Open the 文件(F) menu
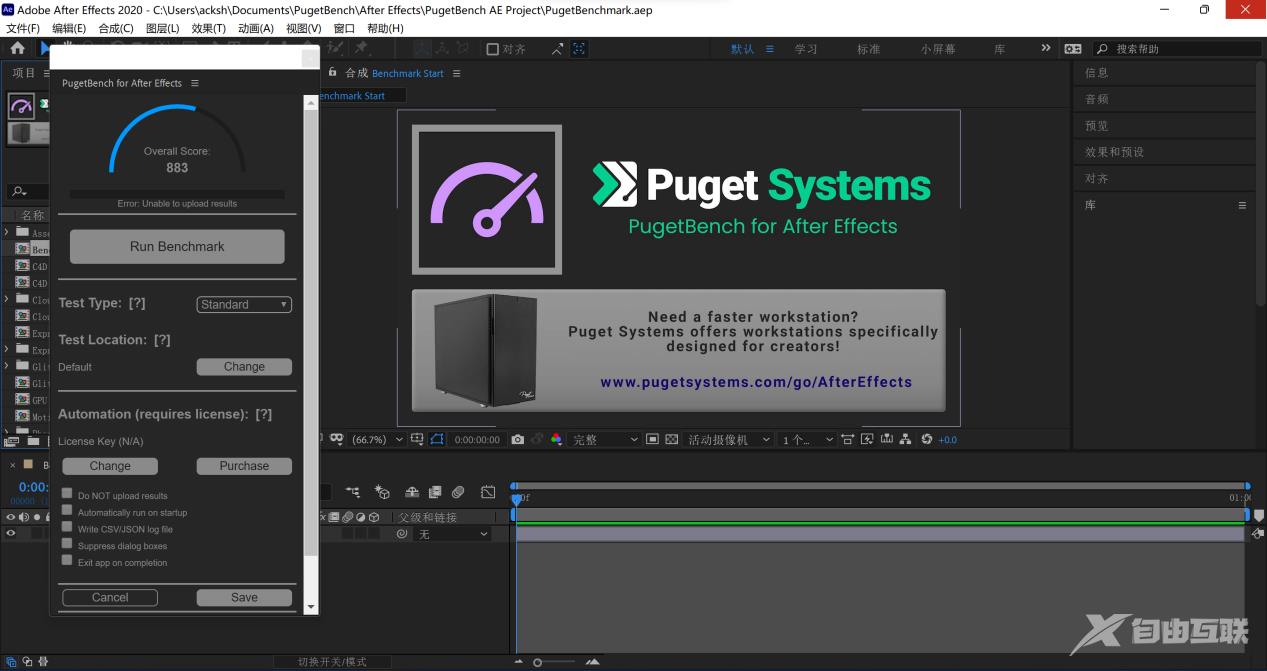The image size is (1267, 671). 23,28
